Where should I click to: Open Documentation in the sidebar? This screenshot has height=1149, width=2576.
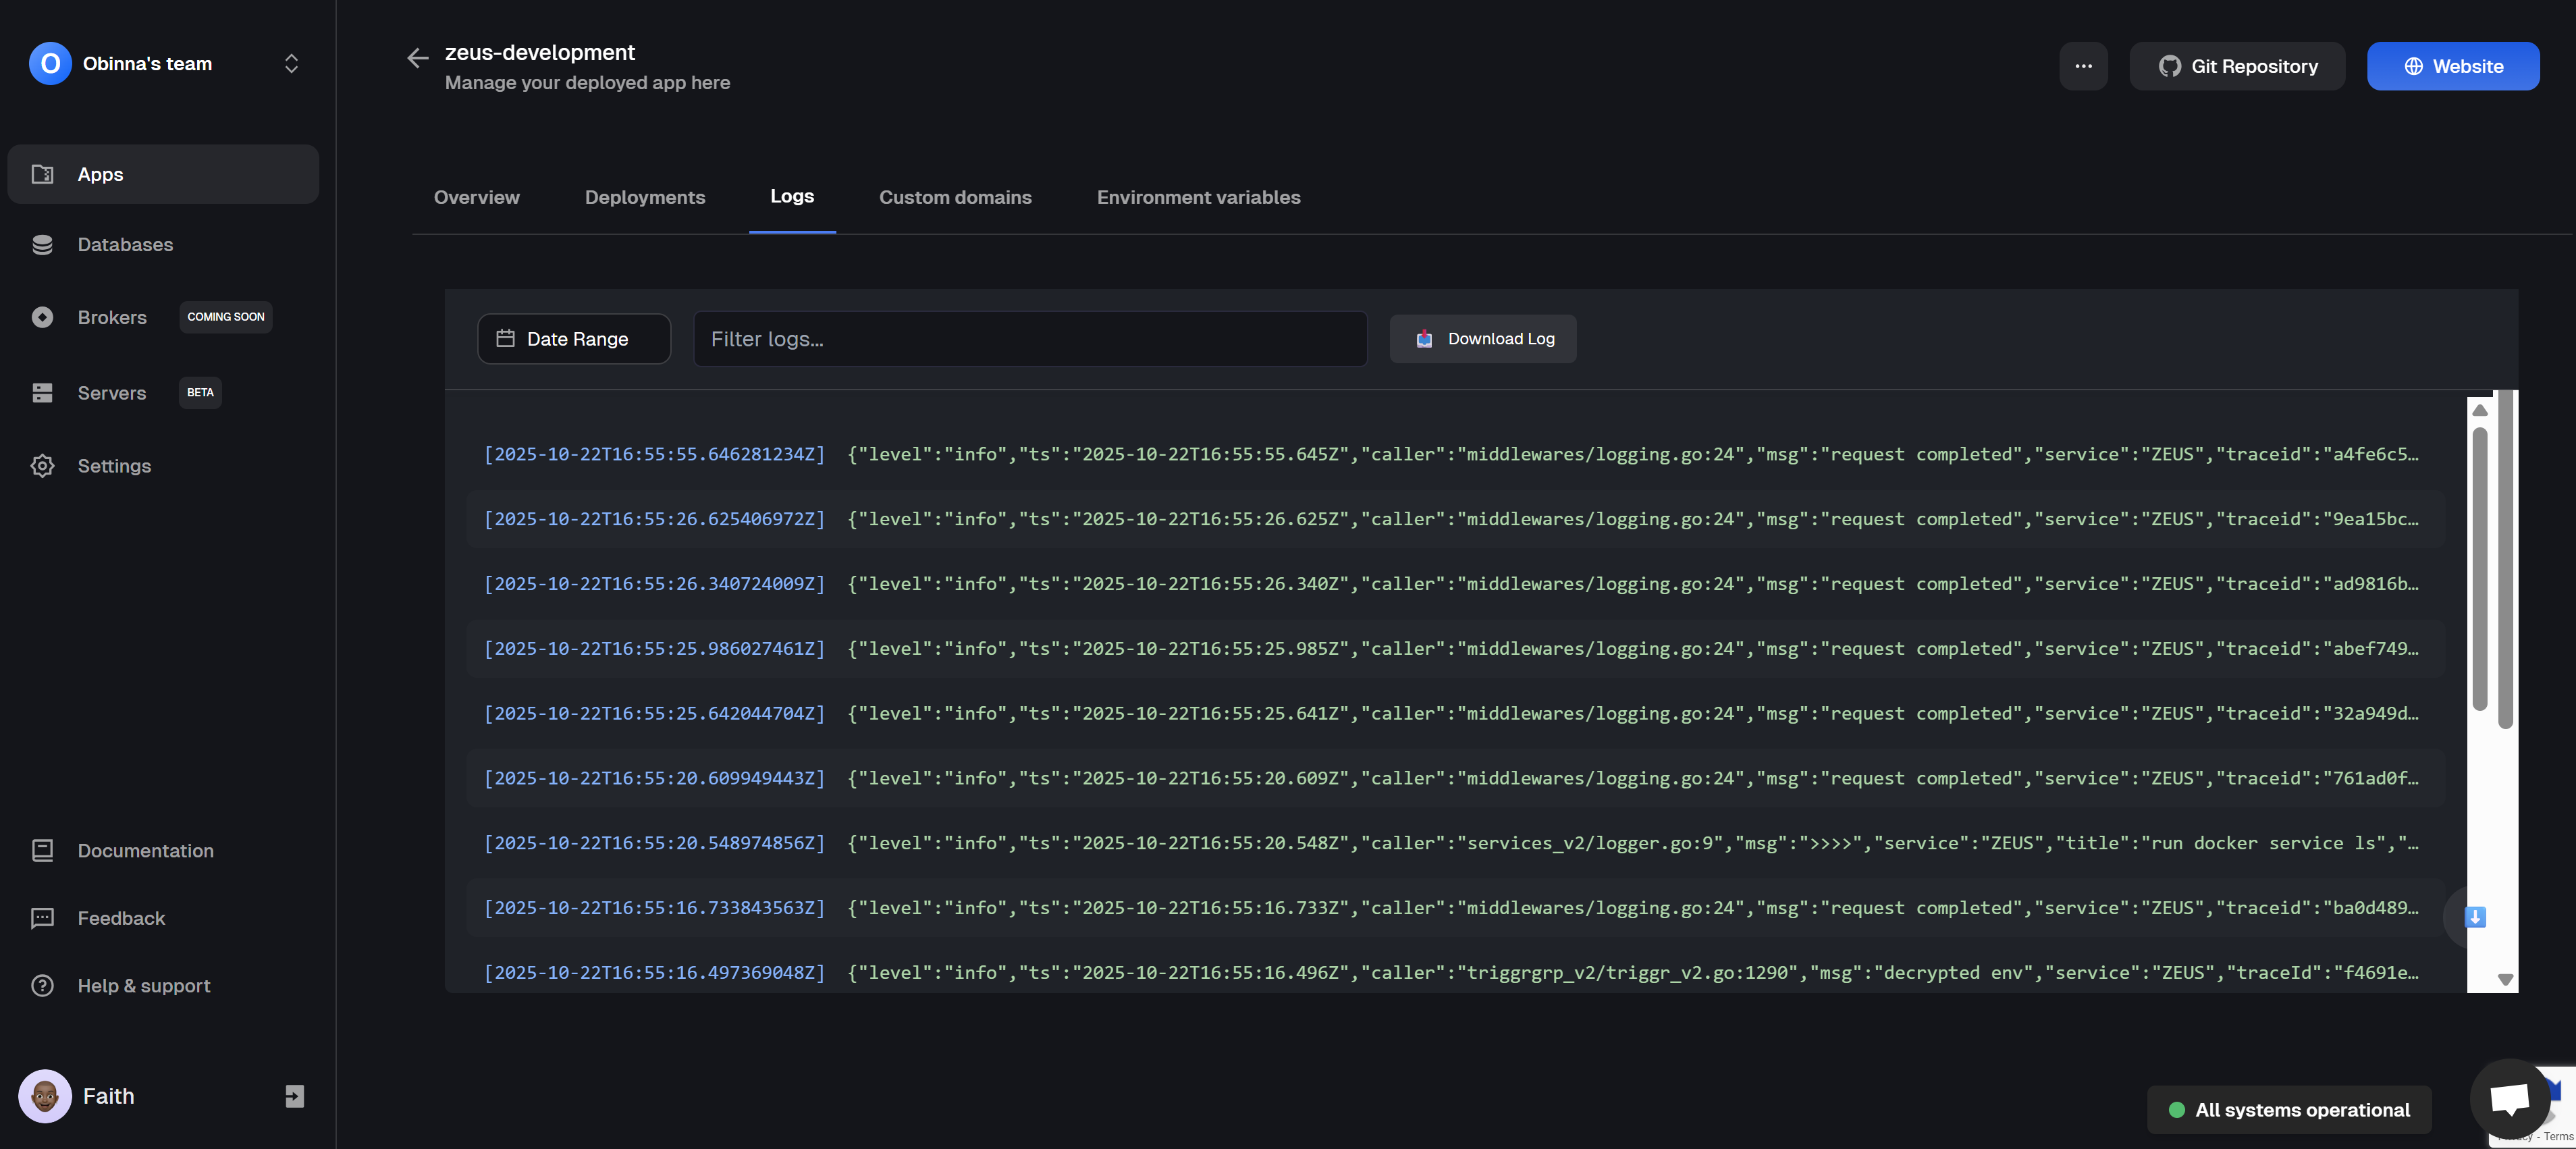[145, 851]
